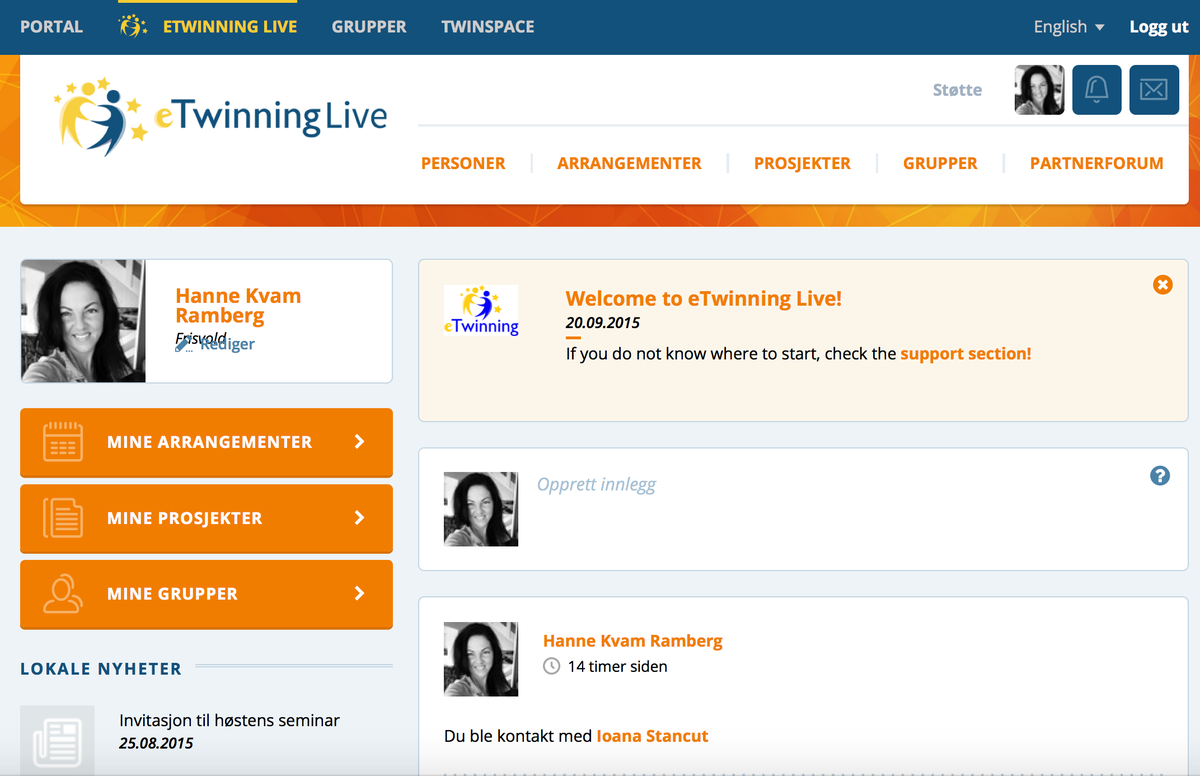1200x776 pixels.
Task: Click the date 20.09.2015
Action: [603, 323]
